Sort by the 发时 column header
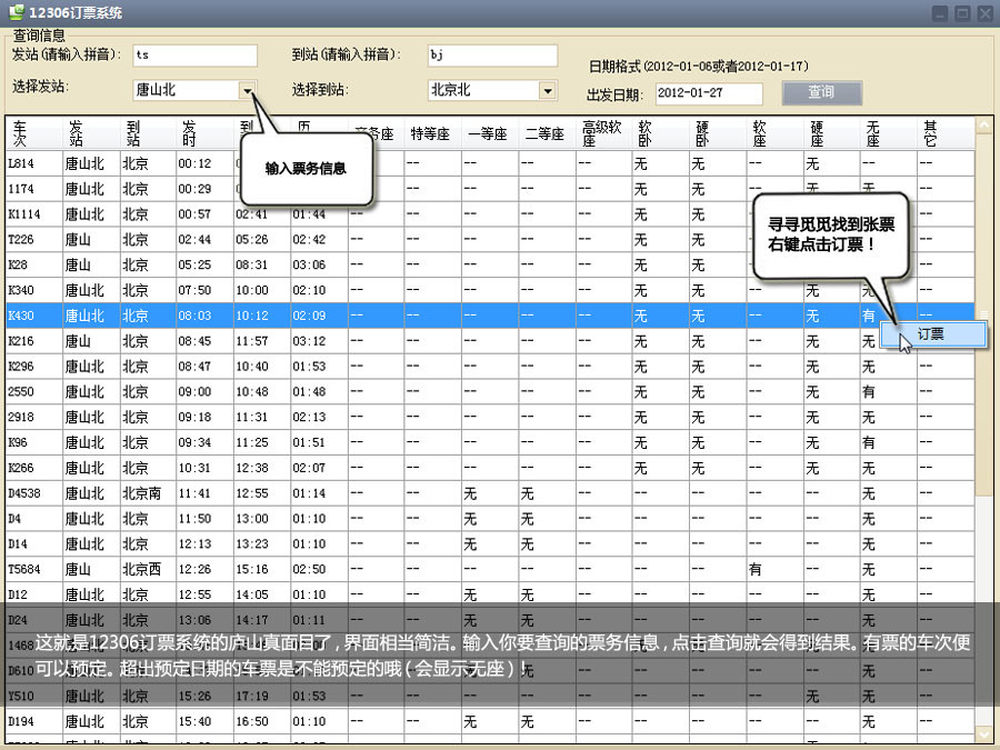The width and height of the screenshot is (1000, 750). pyautogui.click(x=205, y=133)
